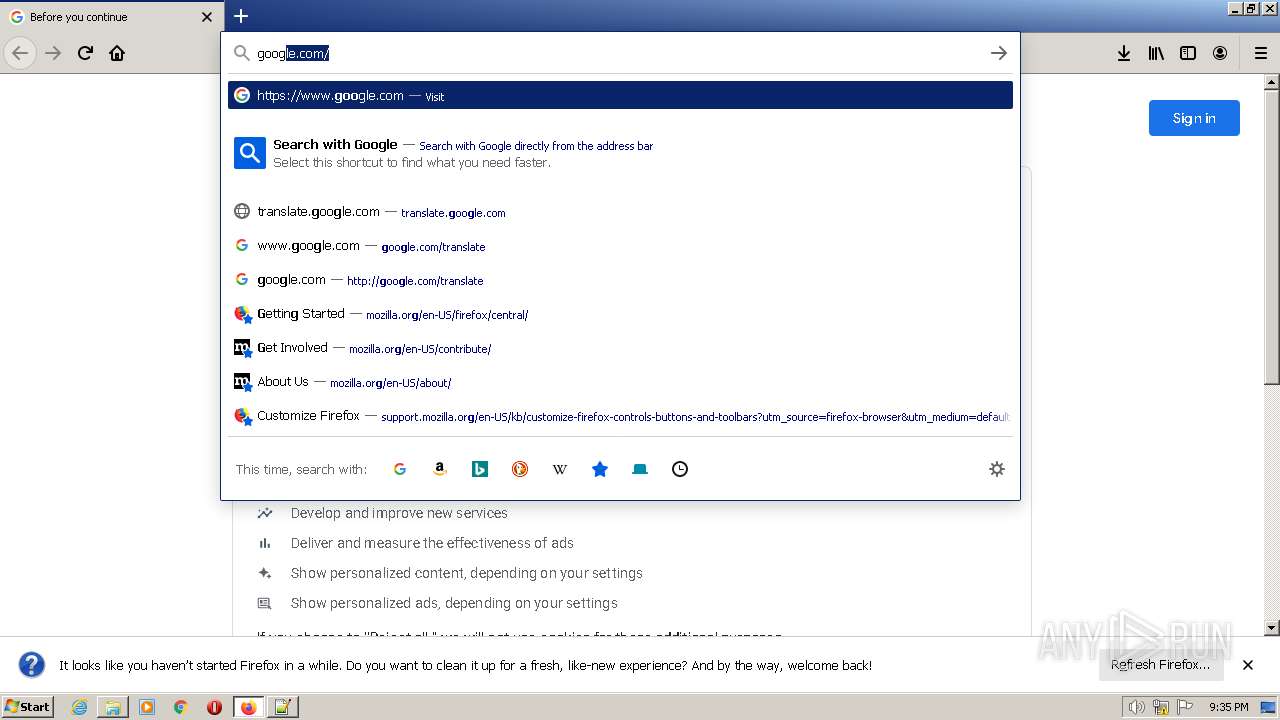Close the 'Before you continue' tab

pos(207,17)
